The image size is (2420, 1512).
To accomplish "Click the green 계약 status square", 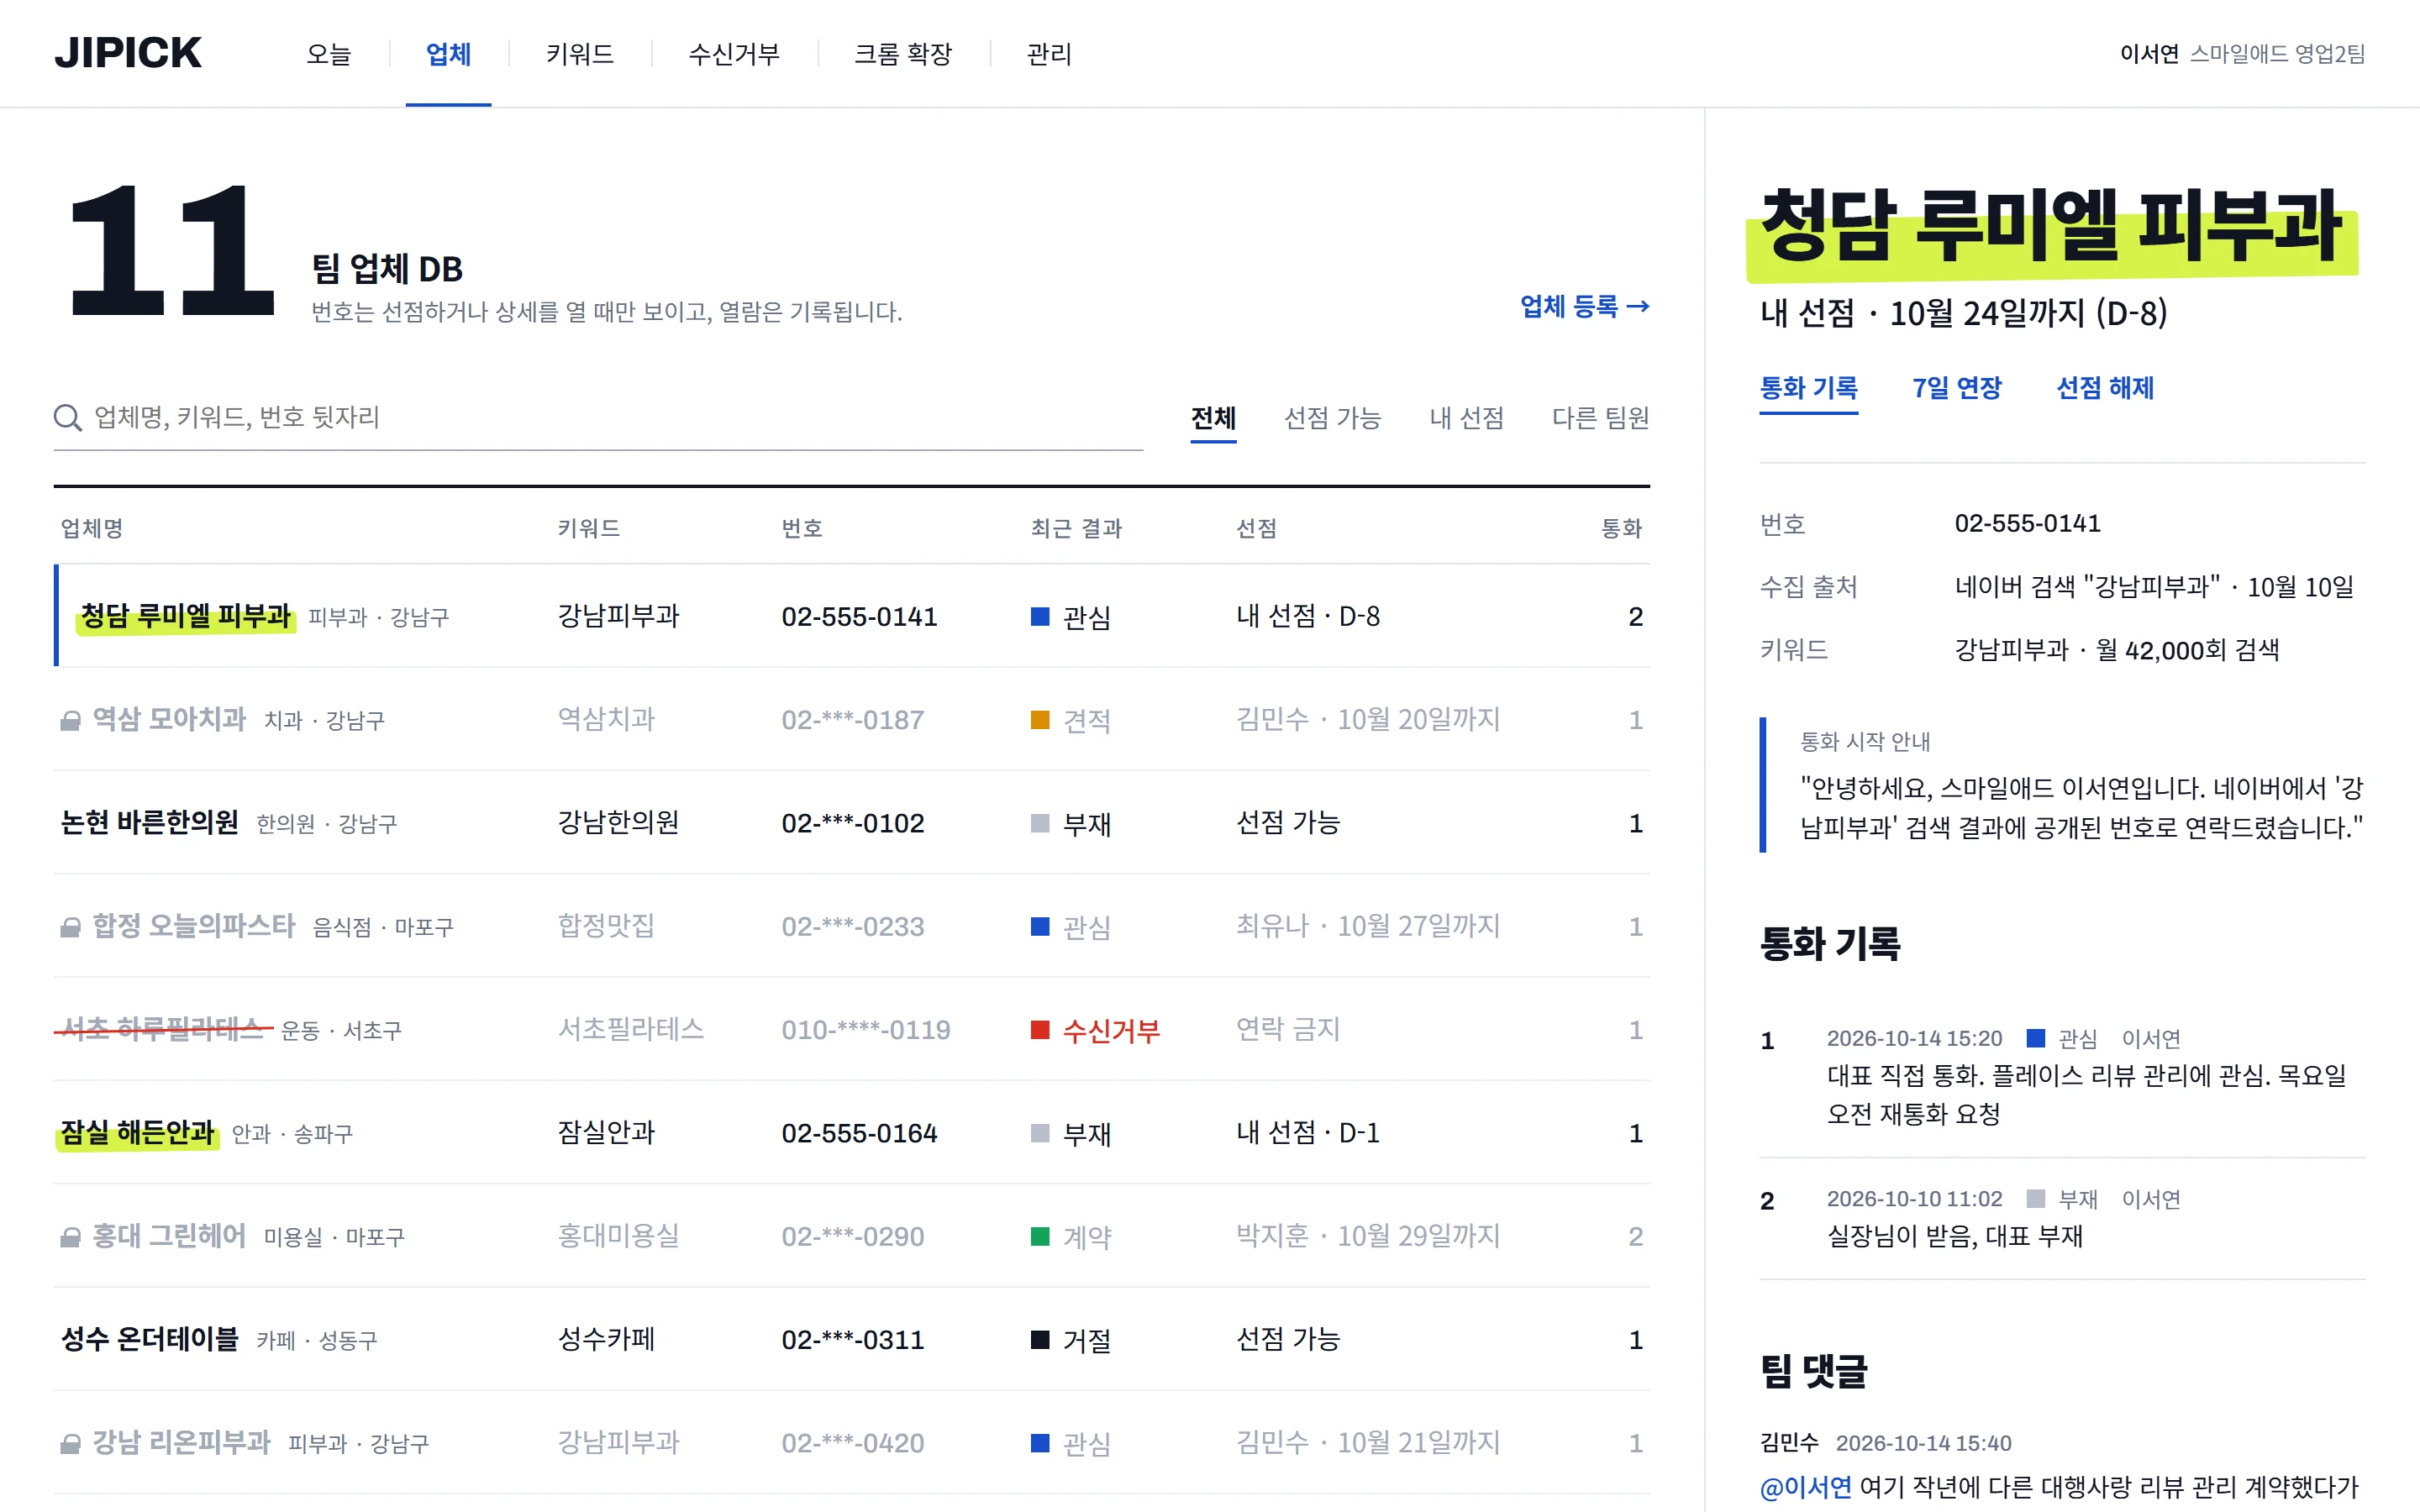I will click(1040, 1237).
